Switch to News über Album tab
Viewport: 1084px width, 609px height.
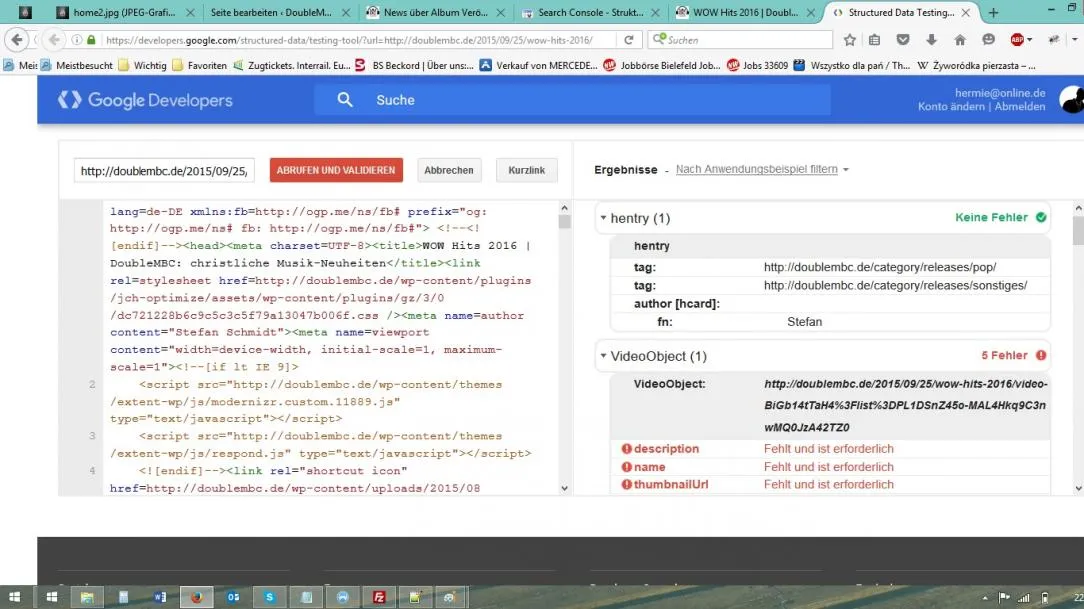(x=436, y=12)
